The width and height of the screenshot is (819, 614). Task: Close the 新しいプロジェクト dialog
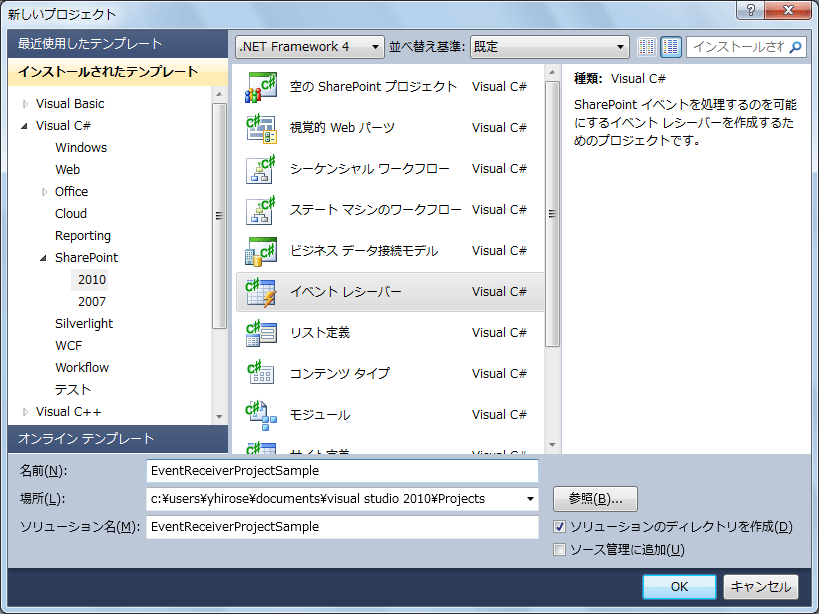pos(789,10)
